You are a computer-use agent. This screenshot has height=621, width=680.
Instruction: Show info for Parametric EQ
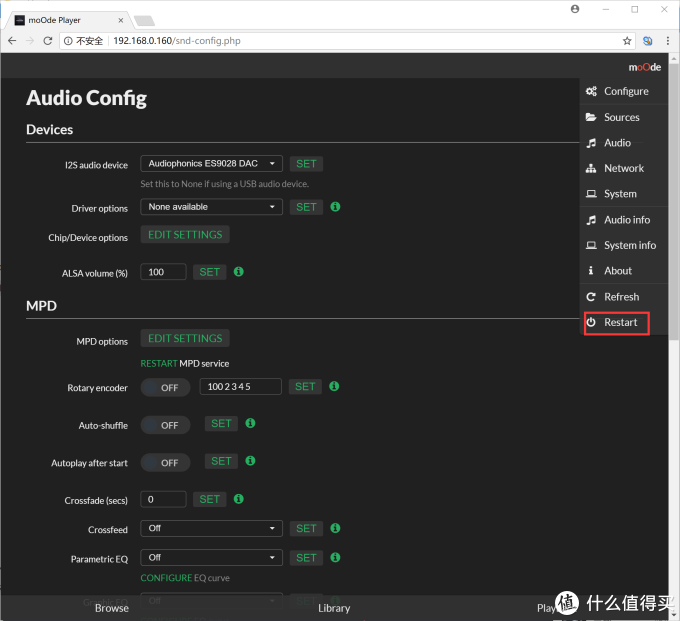point(335,557)
